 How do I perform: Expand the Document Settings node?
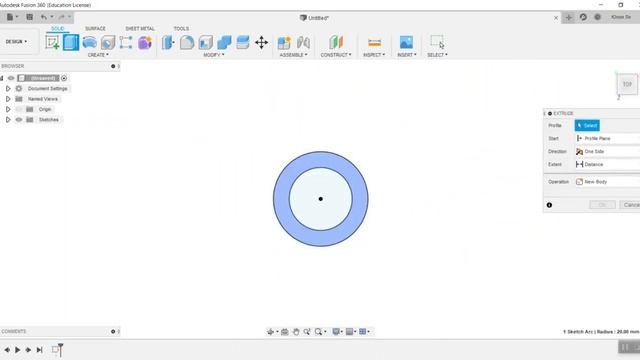click(8, 89)
